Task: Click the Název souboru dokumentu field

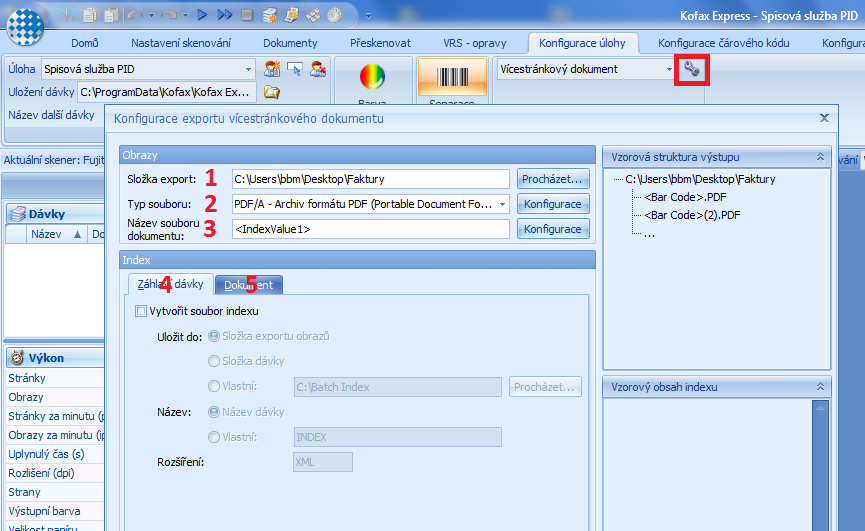Action: pyautogui.click(x=371, y=229)
